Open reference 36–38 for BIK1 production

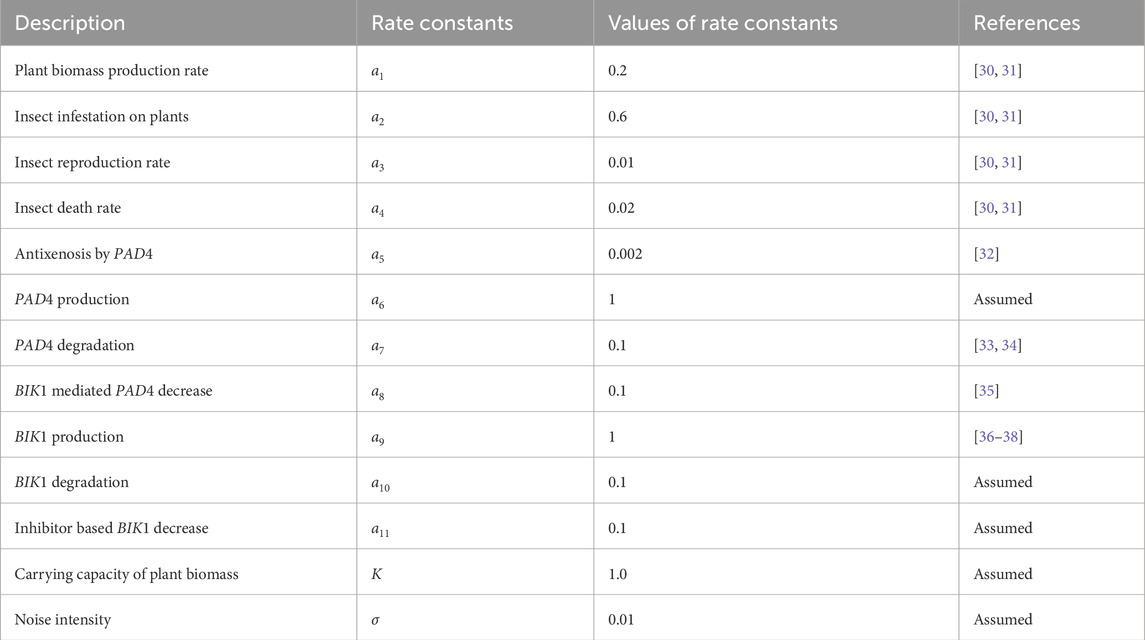pos(997,437)
